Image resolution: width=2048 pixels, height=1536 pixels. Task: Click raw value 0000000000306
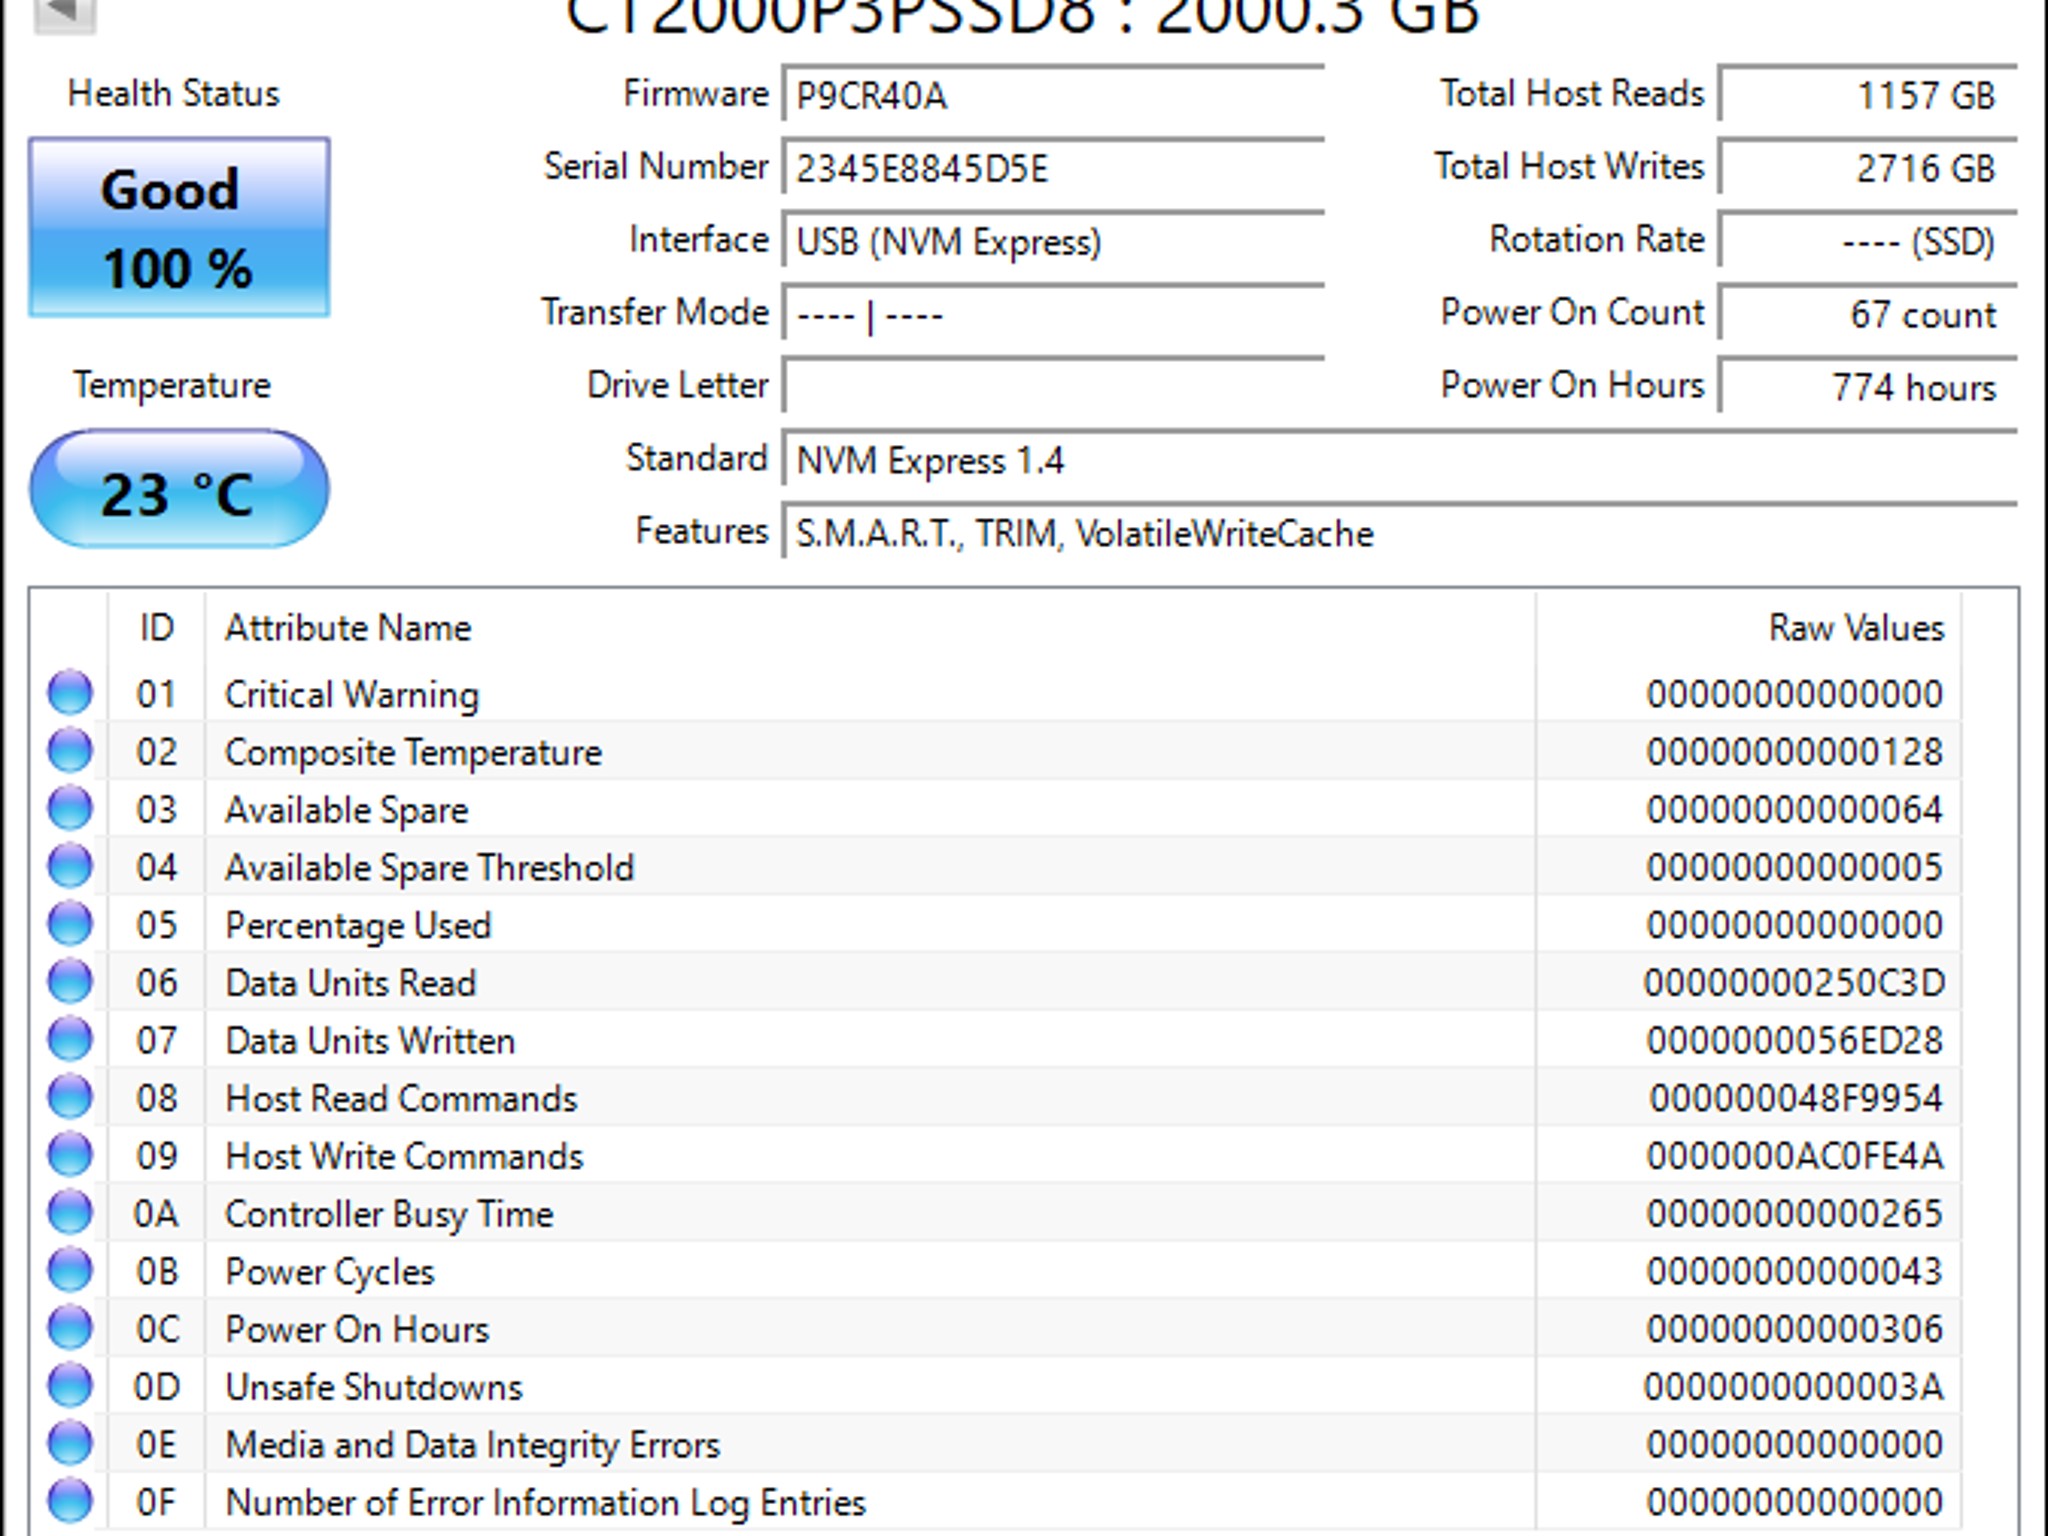(1794, 1329)
